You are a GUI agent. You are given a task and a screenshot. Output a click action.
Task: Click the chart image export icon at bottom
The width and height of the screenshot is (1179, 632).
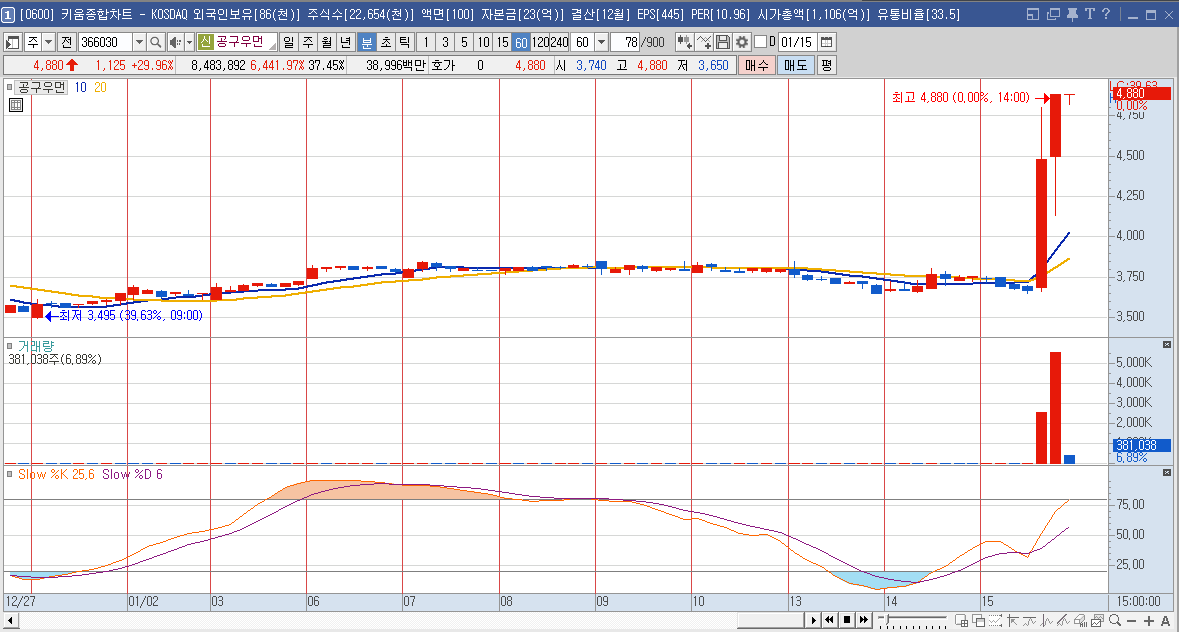pyautogui.click(x=1098, y=620)
